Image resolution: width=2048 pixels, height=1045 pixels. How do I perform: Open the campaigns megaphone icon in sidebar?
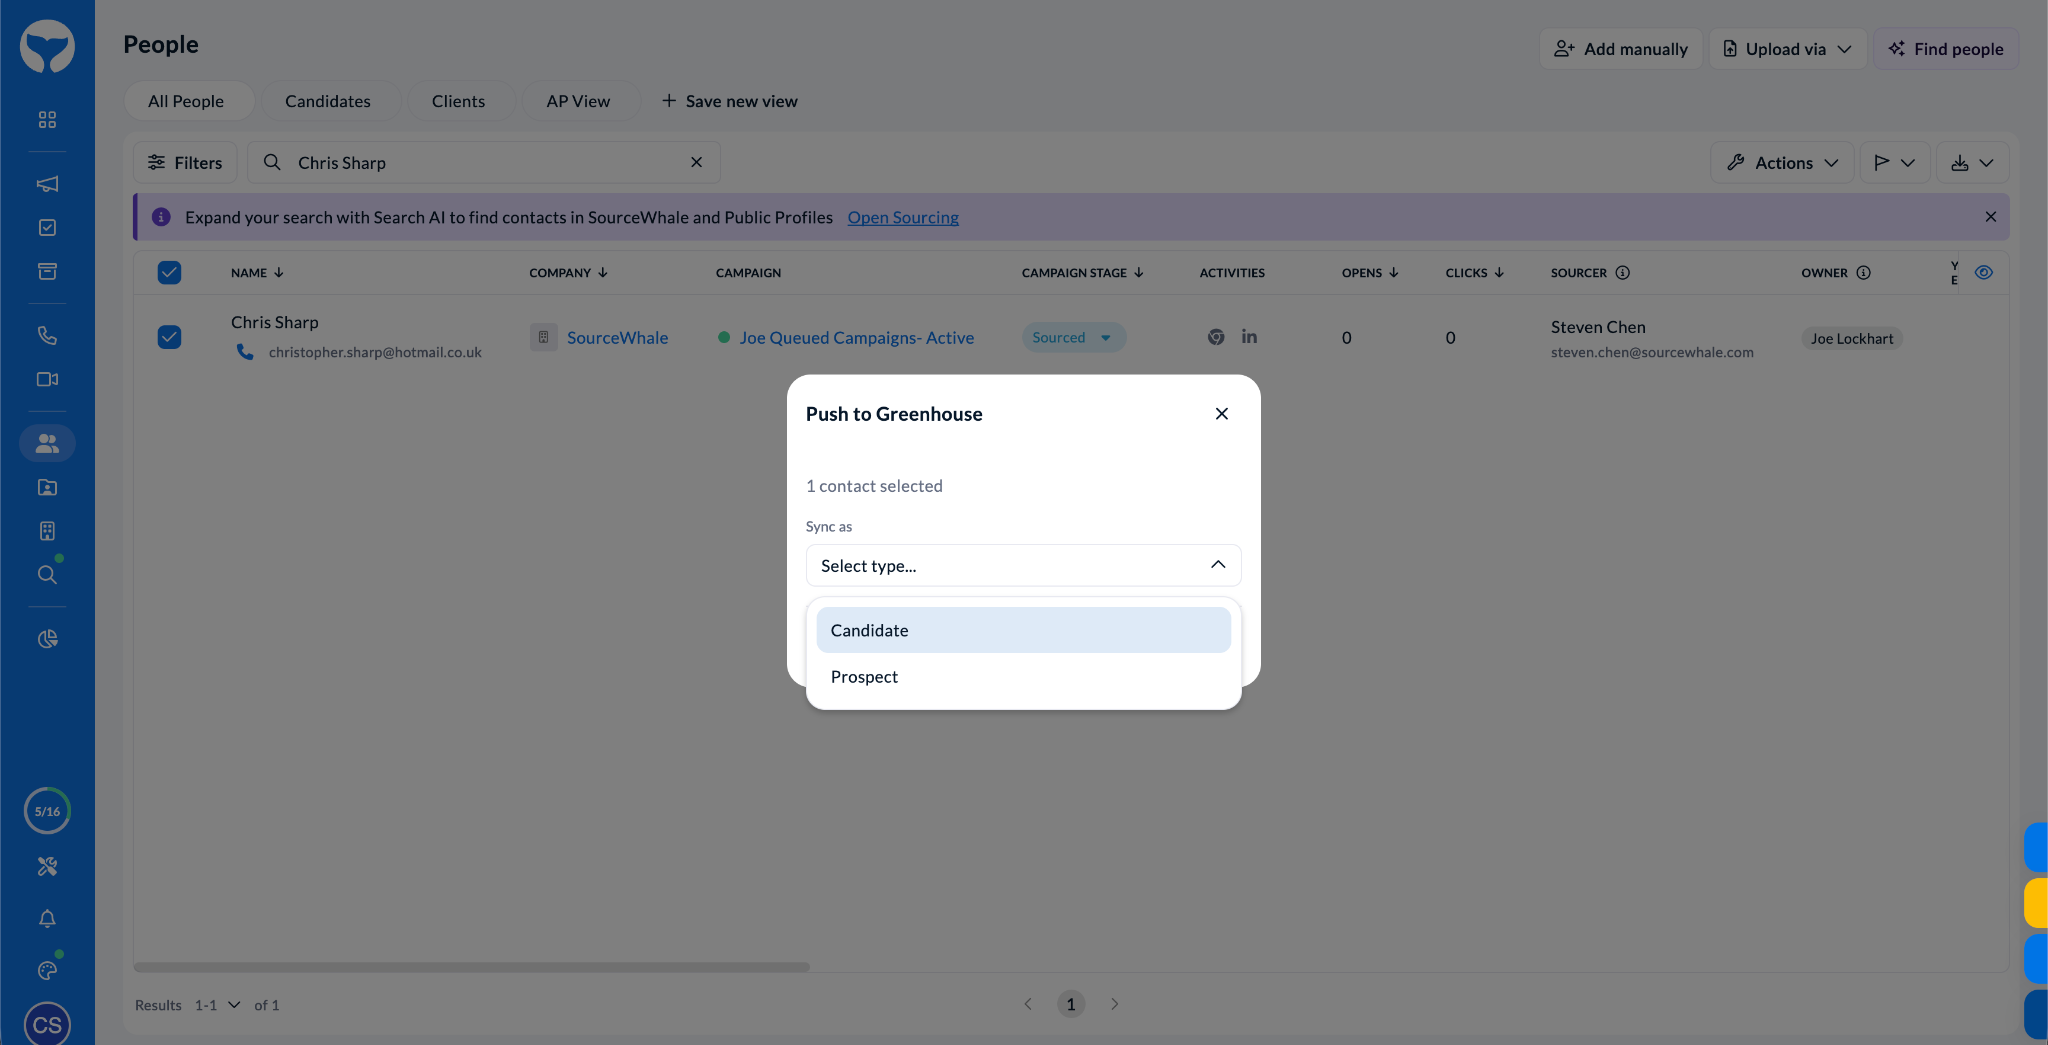coord(47,184)
